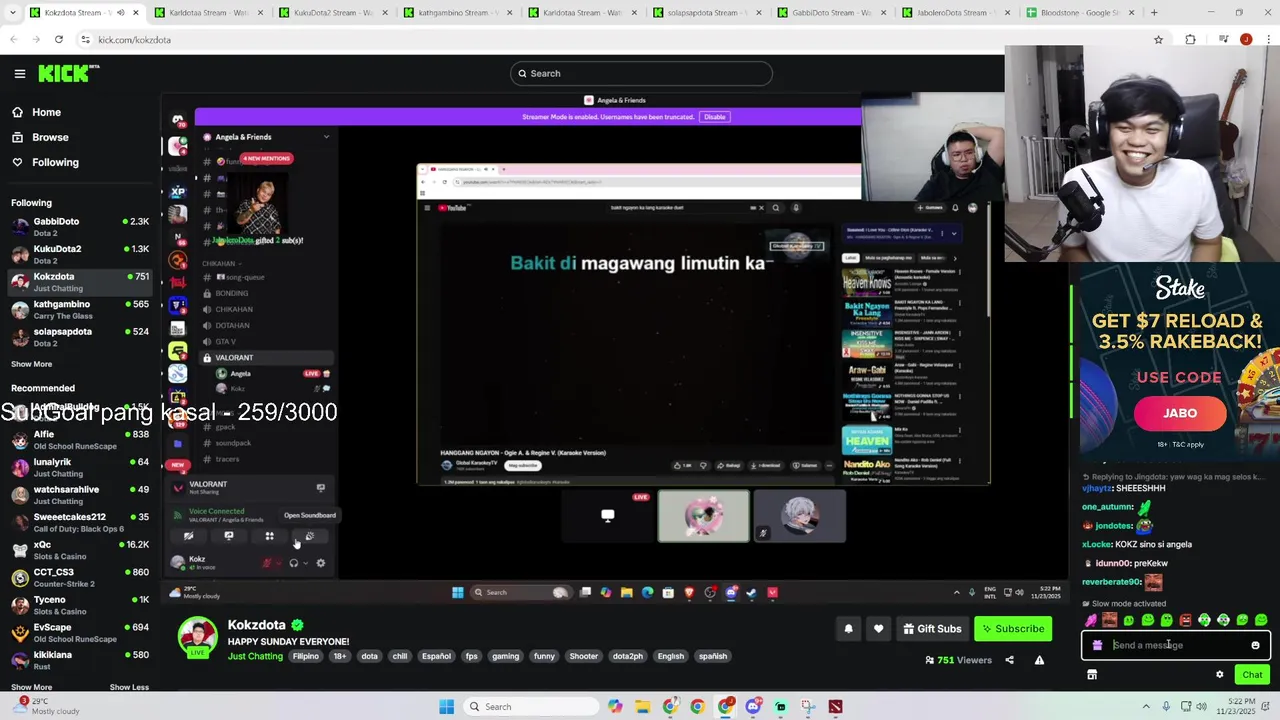
Task: Reload the page
Action: (59, 40)
